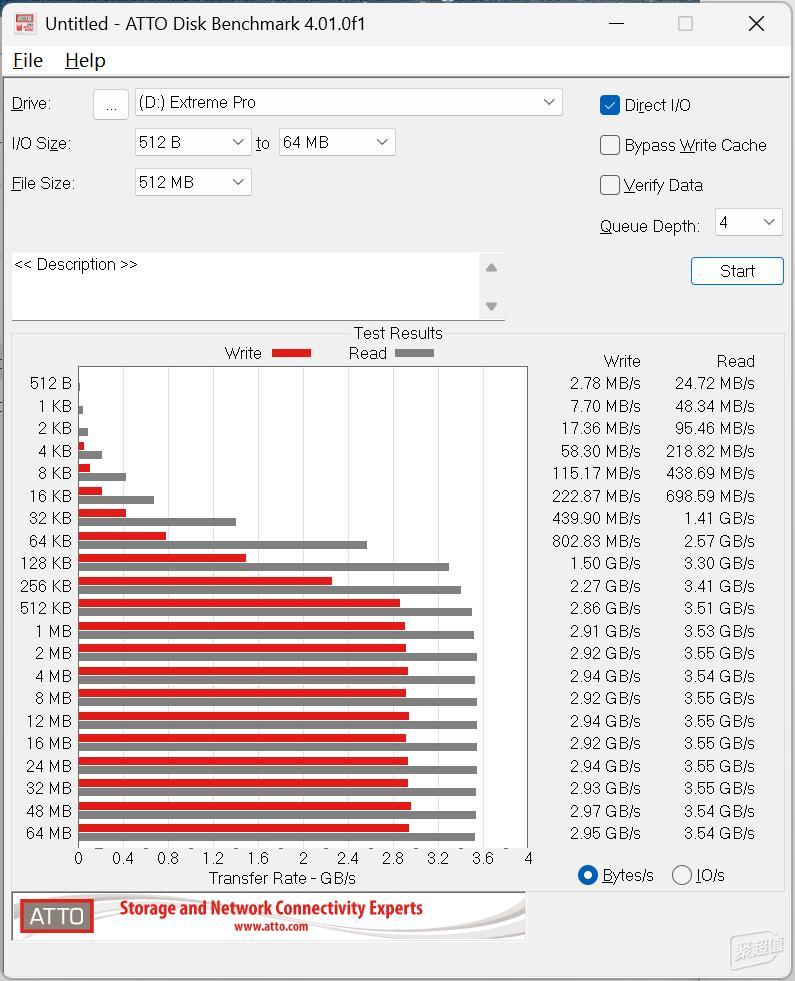Click the description scroll up arrow
795x981 pixels.
(492, 268)
